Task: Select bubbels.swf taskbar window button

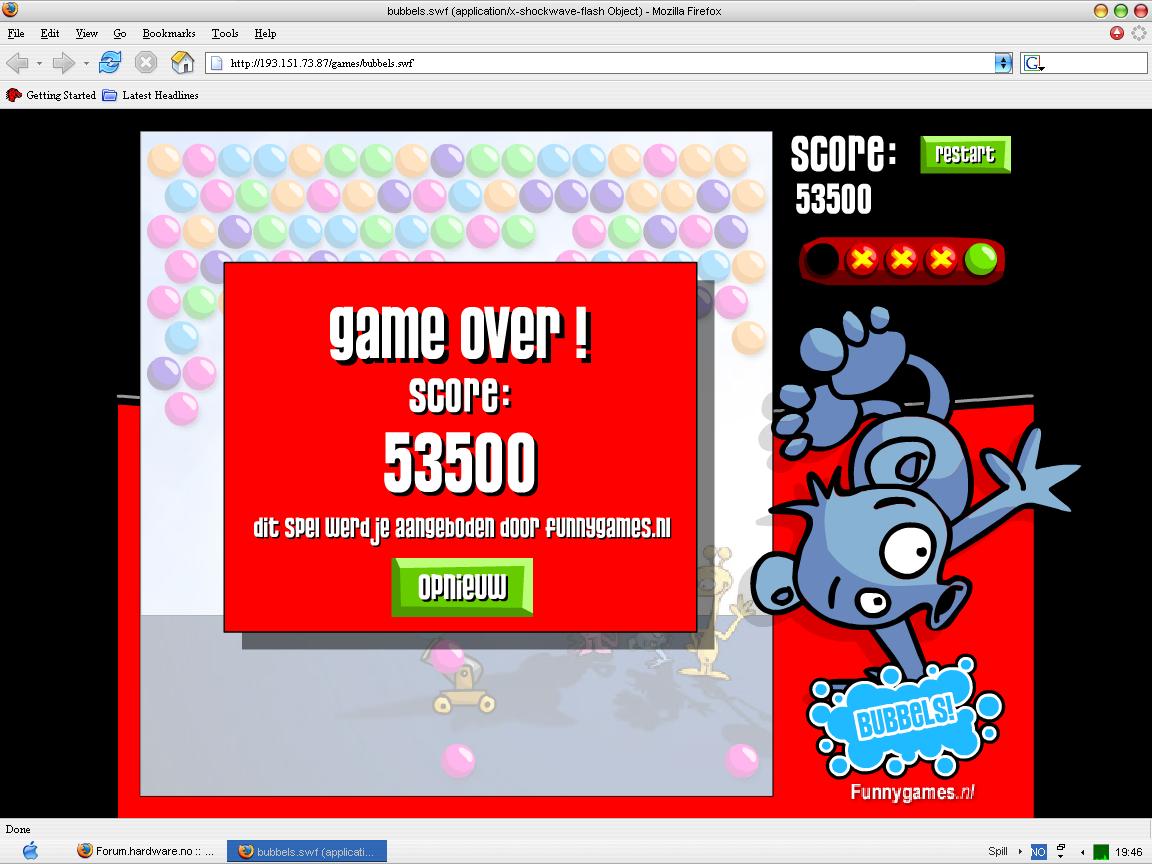Action: (x=306, y=852)
